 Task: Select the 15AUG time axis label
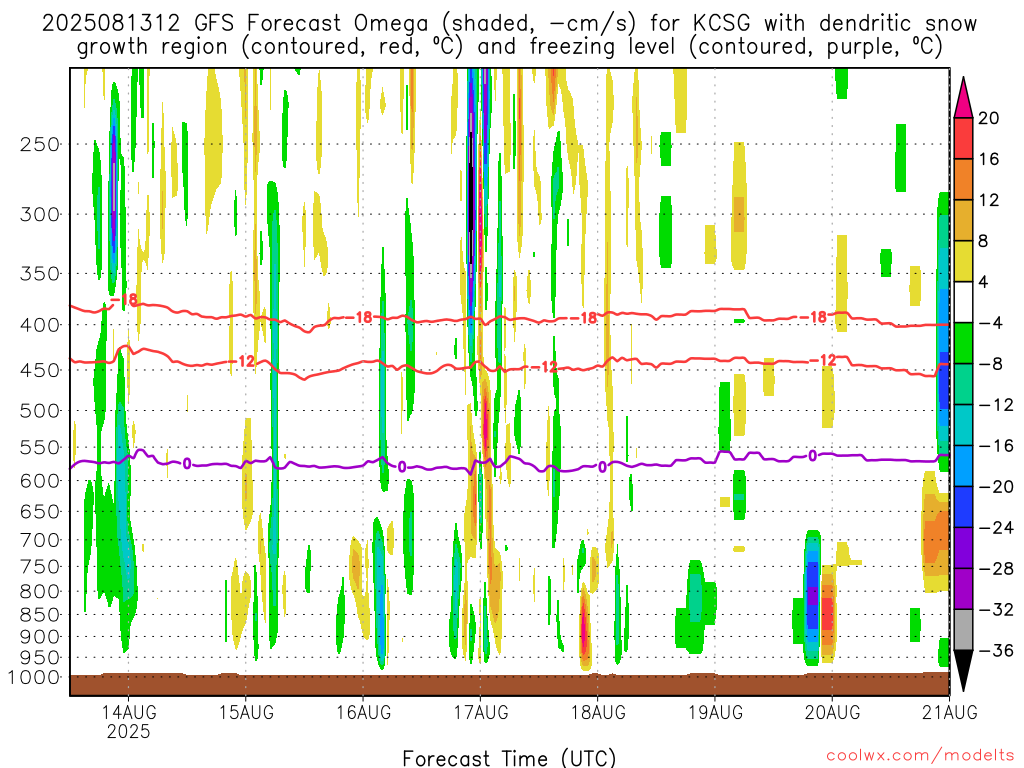(x=246, y=712)
